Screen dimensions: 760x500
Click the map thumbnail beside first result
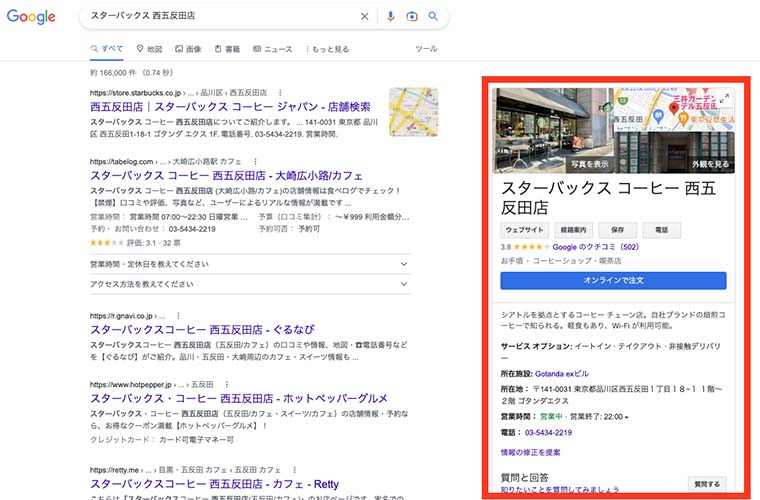point(413,112)
